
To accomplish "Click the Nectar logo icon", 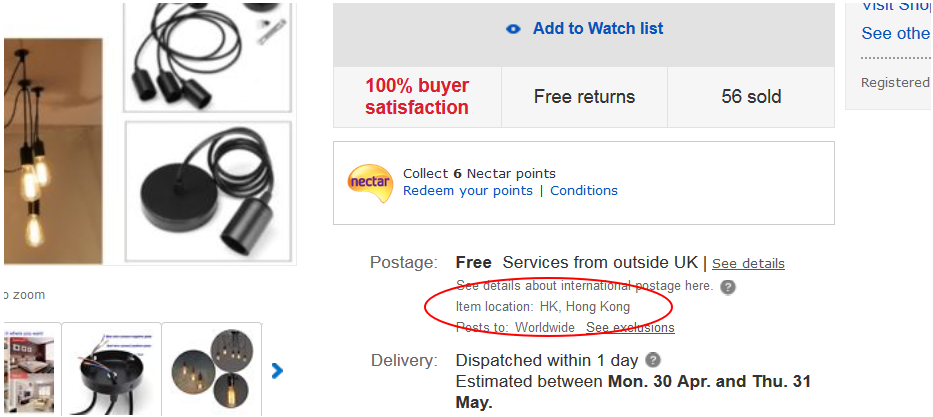I will (369, 182).
